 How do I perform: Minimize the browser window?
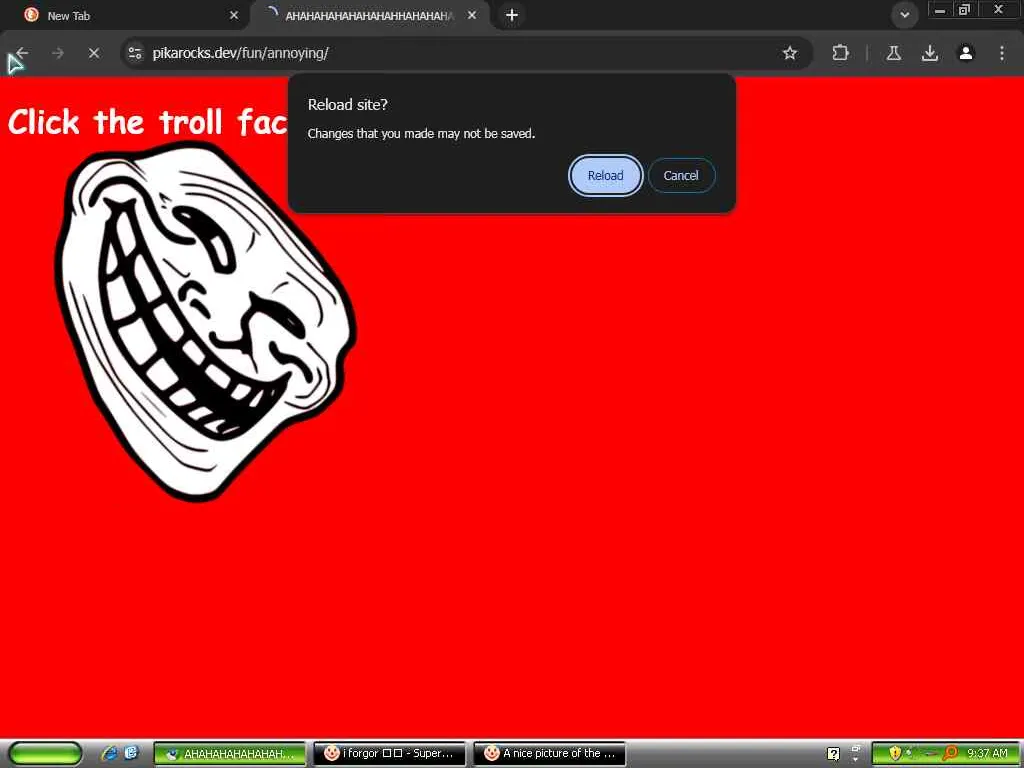tap(939, 10)
